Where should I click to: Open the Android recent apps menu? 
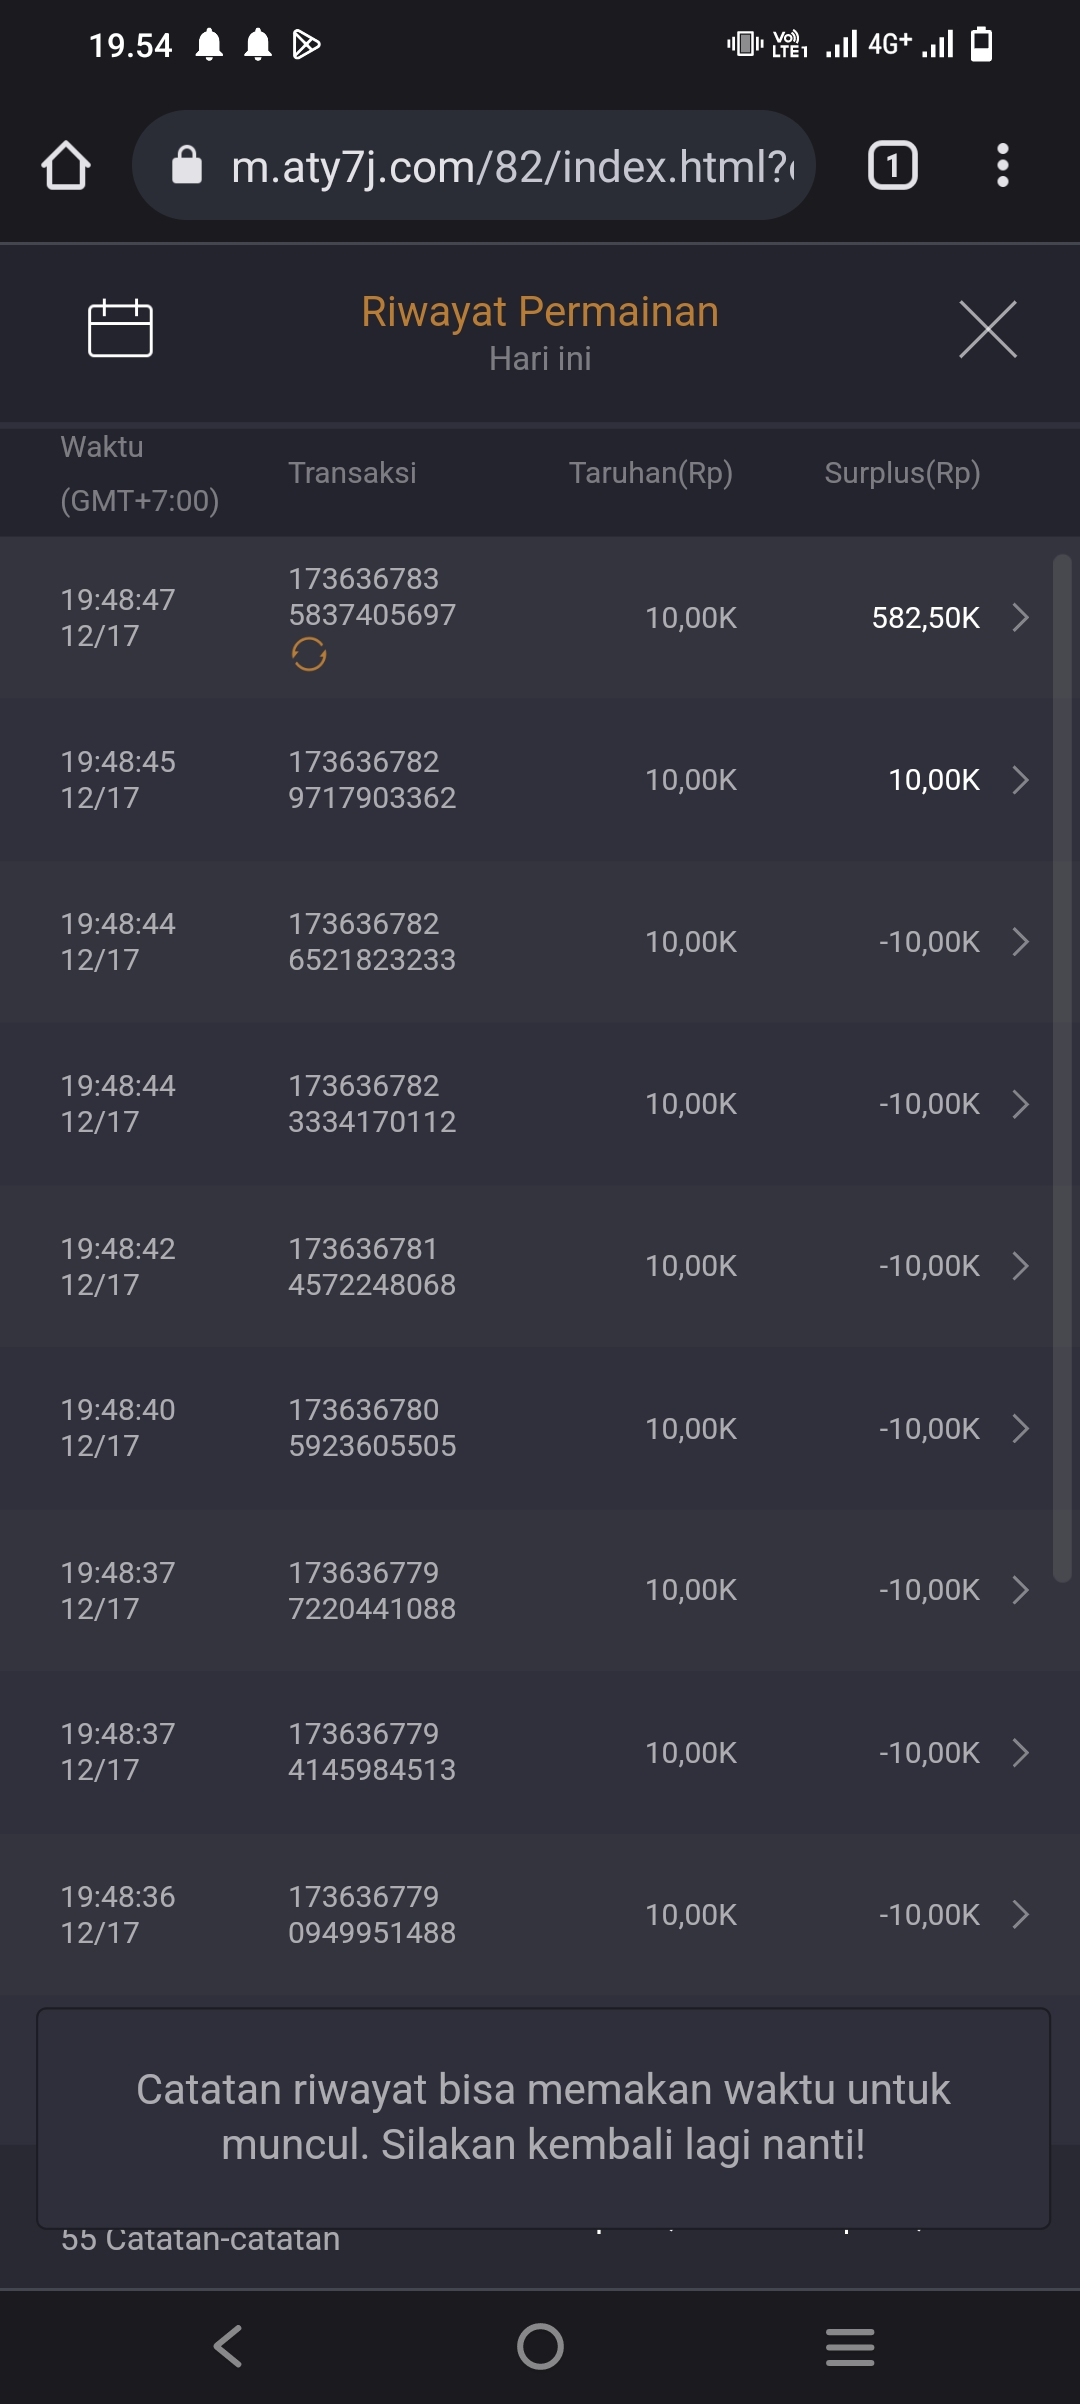850,2346
